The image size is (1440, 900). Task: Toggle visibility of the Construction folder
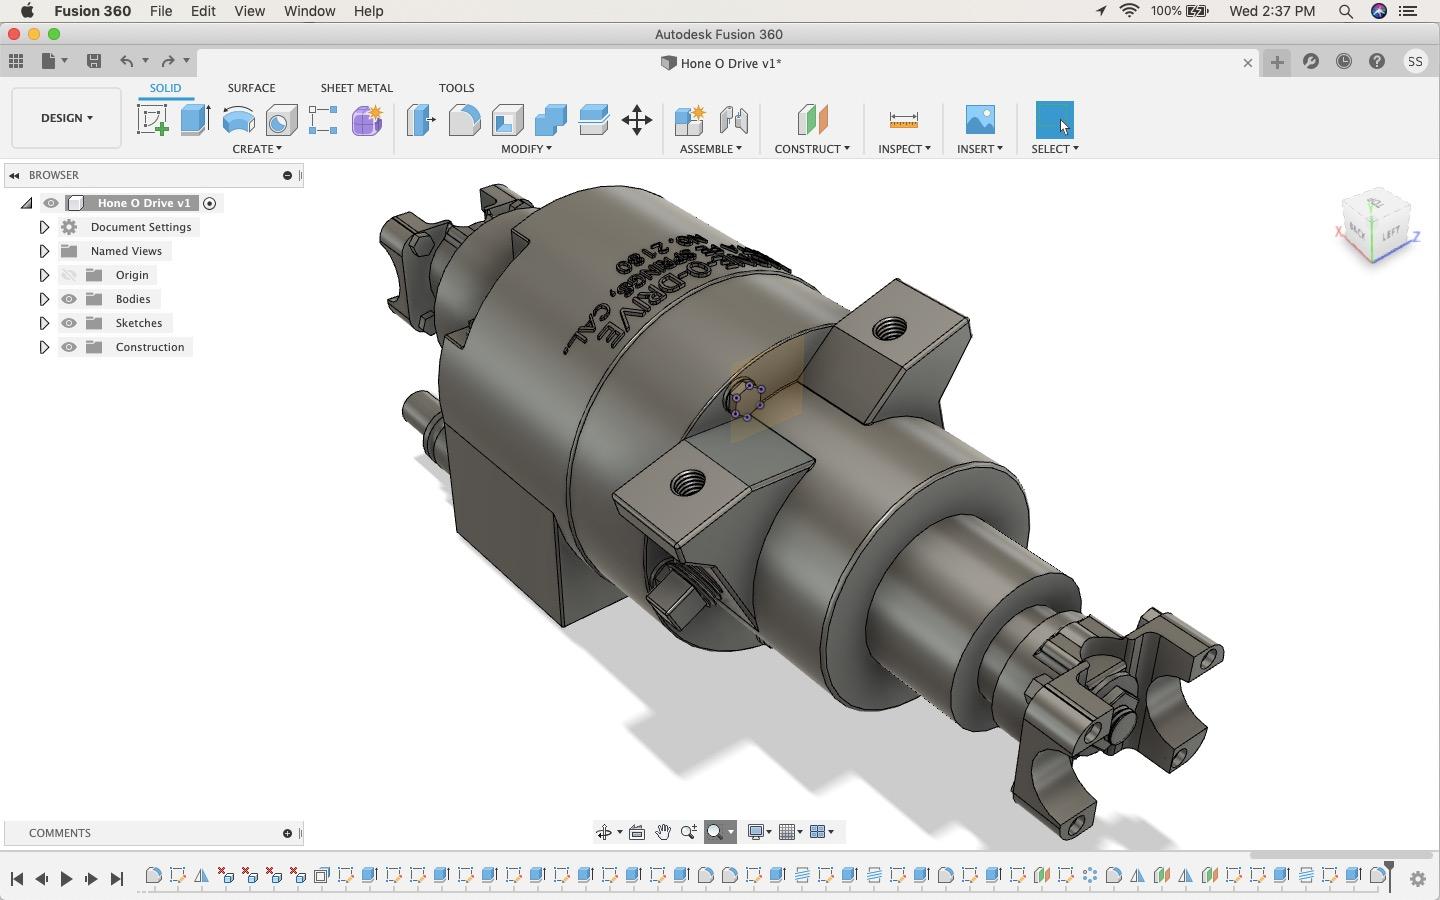[69, 347]
